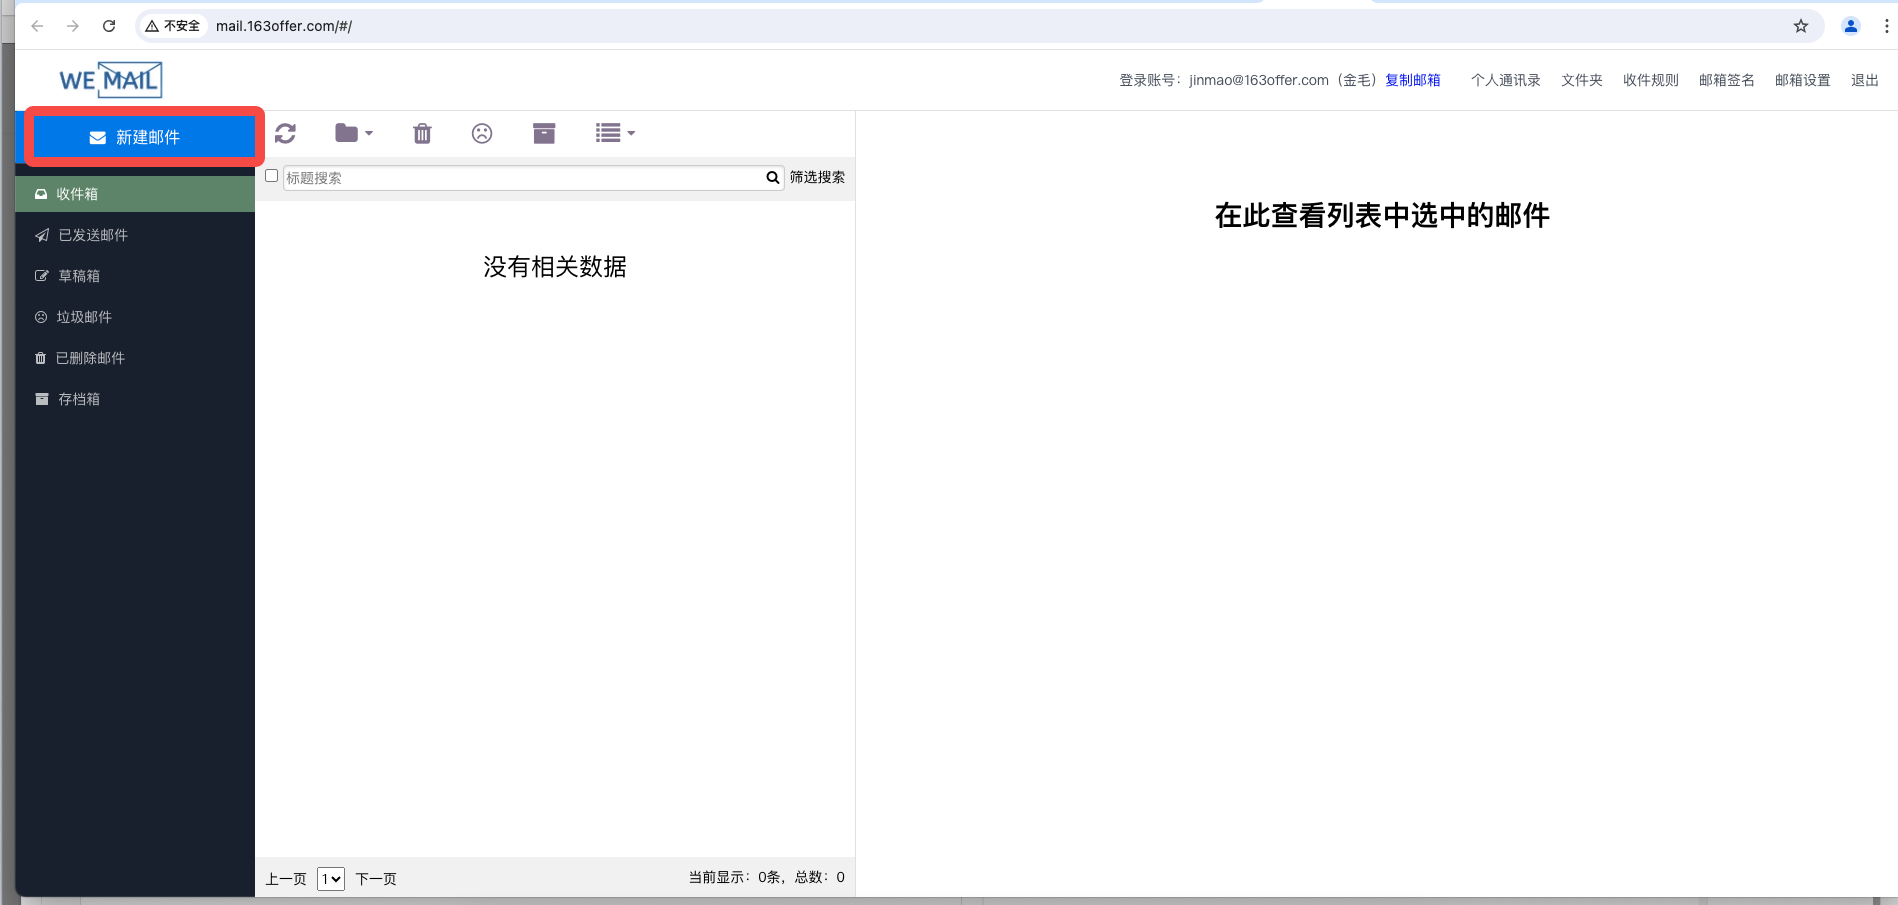Click the magnifier search icon
Screen dimensions: 1898x905
click(773, 178)
